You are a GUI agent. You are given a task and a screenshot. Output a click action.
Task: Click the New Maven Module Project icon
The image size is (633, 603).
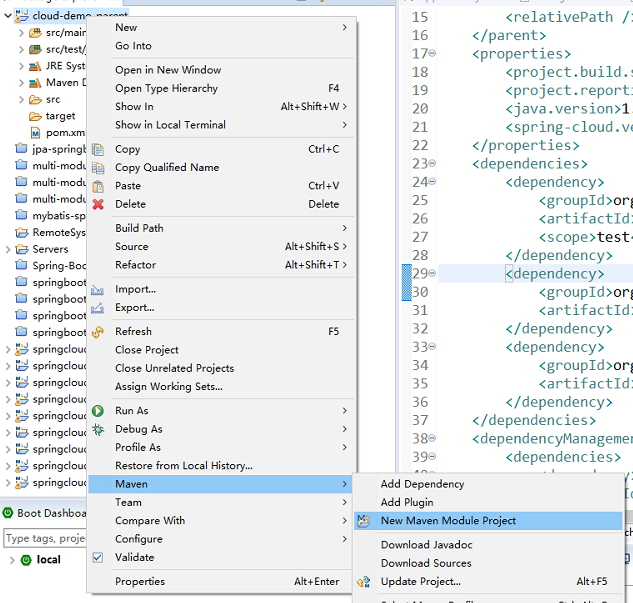pyautogui.click(x=364, y=521)
